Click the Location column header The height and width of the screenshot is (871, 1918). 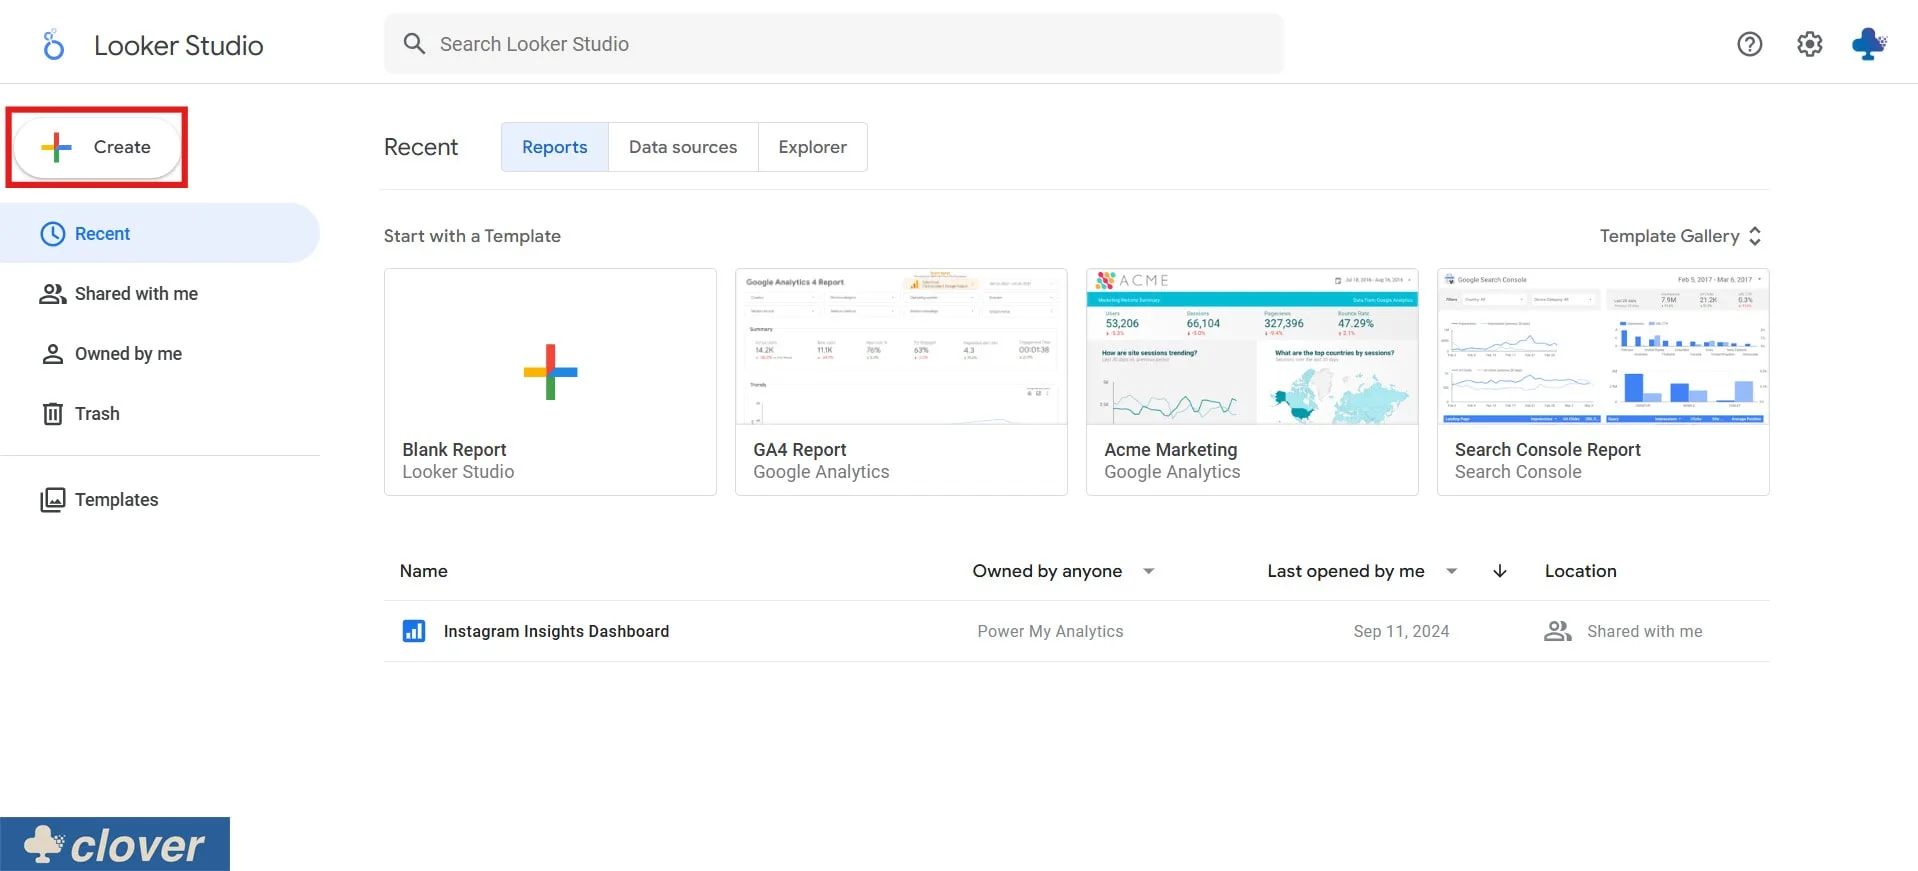(1580, 571)
